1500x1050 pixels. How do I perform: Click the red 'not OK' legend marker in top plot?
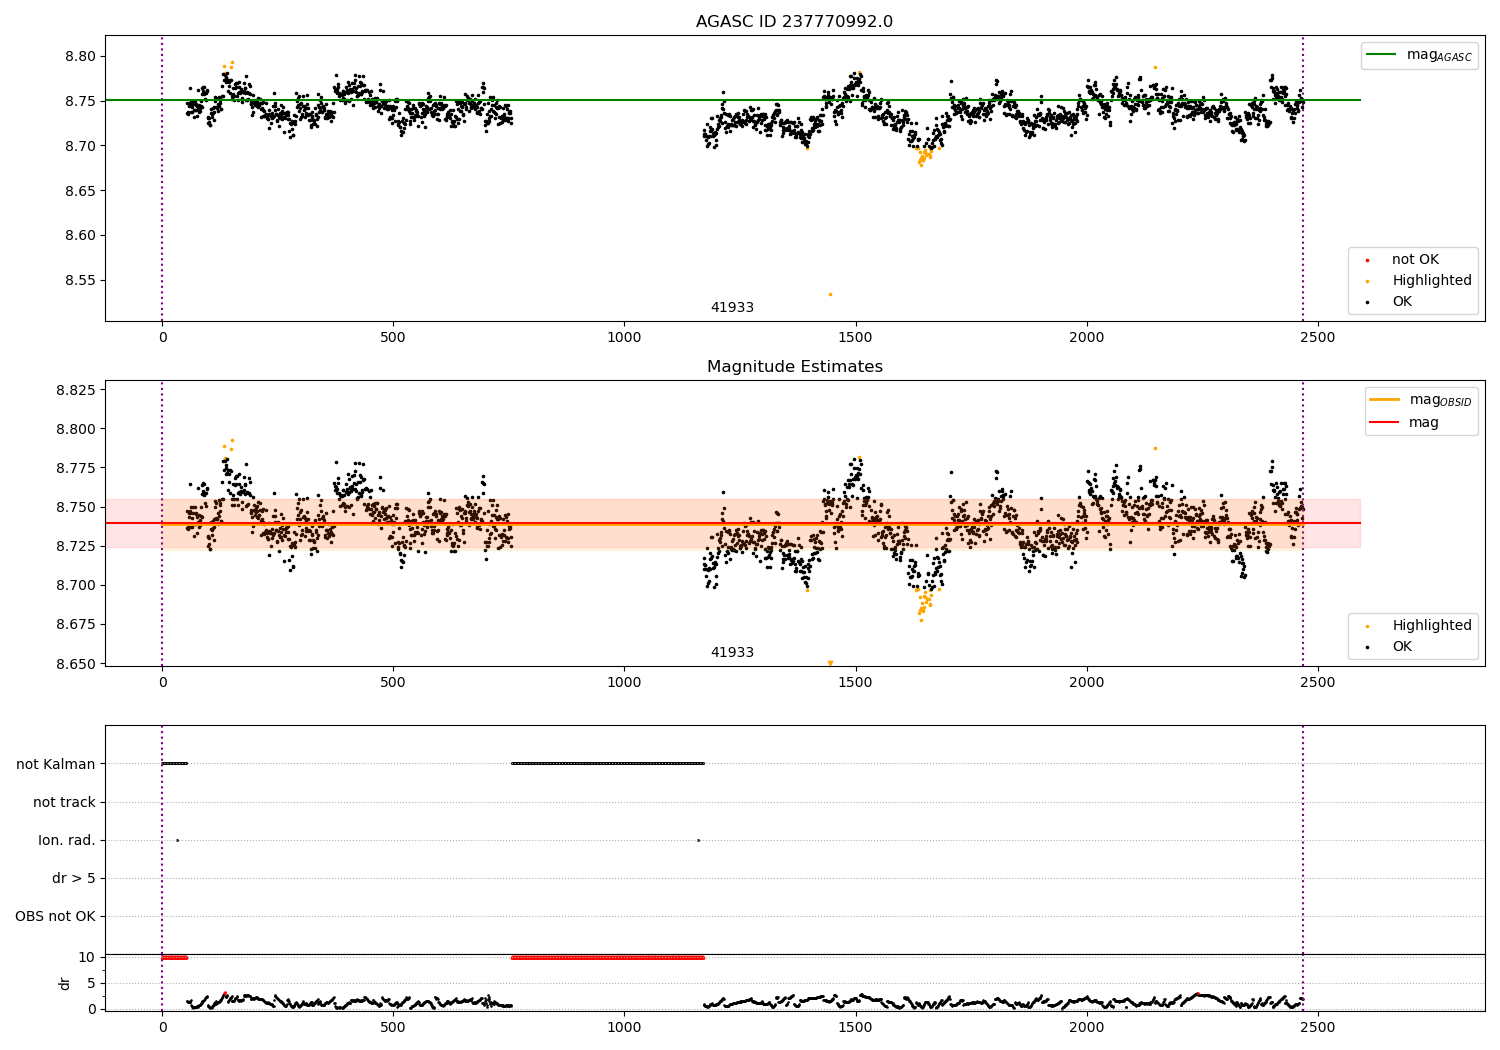click(1368, 260)
